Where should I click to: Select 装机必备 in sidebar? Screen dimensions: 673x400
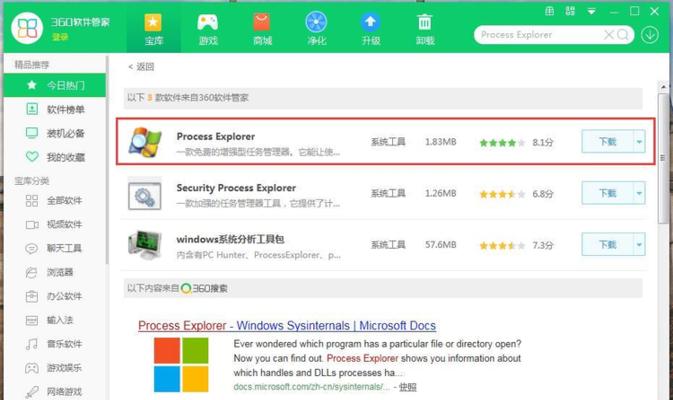coord(55,133)
